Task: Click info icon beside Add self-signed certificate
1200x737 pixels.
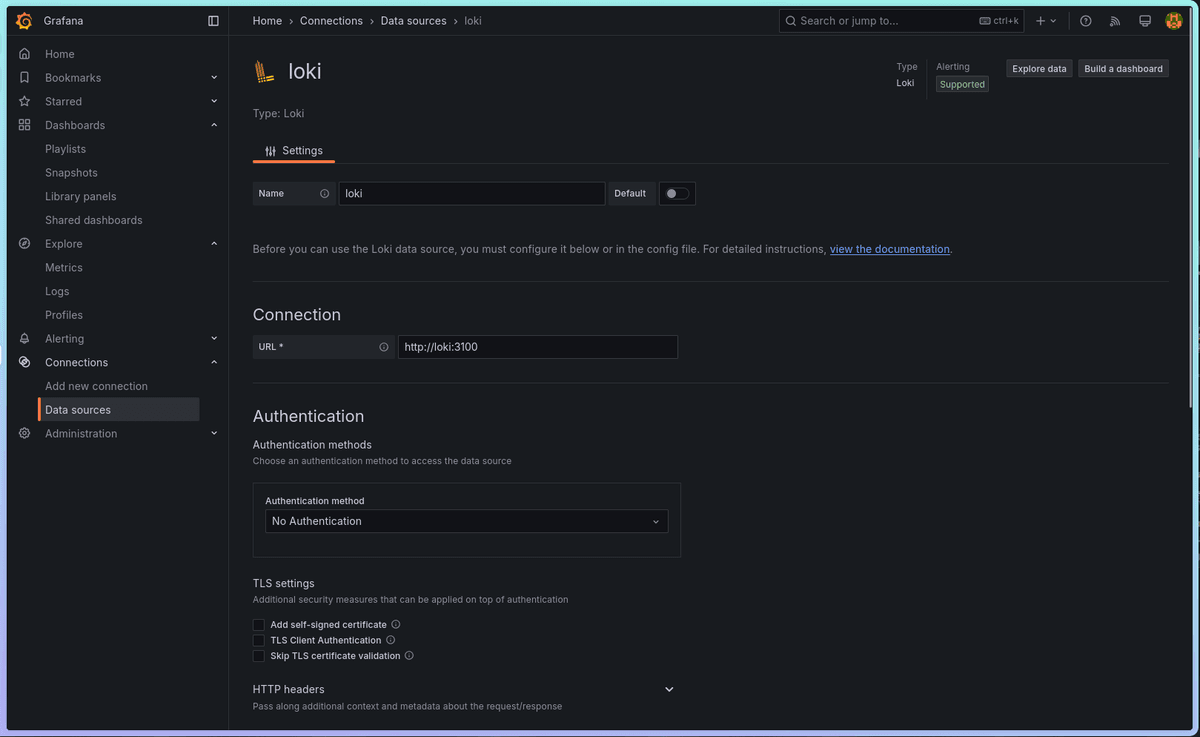Action: [x=396, y=624]
